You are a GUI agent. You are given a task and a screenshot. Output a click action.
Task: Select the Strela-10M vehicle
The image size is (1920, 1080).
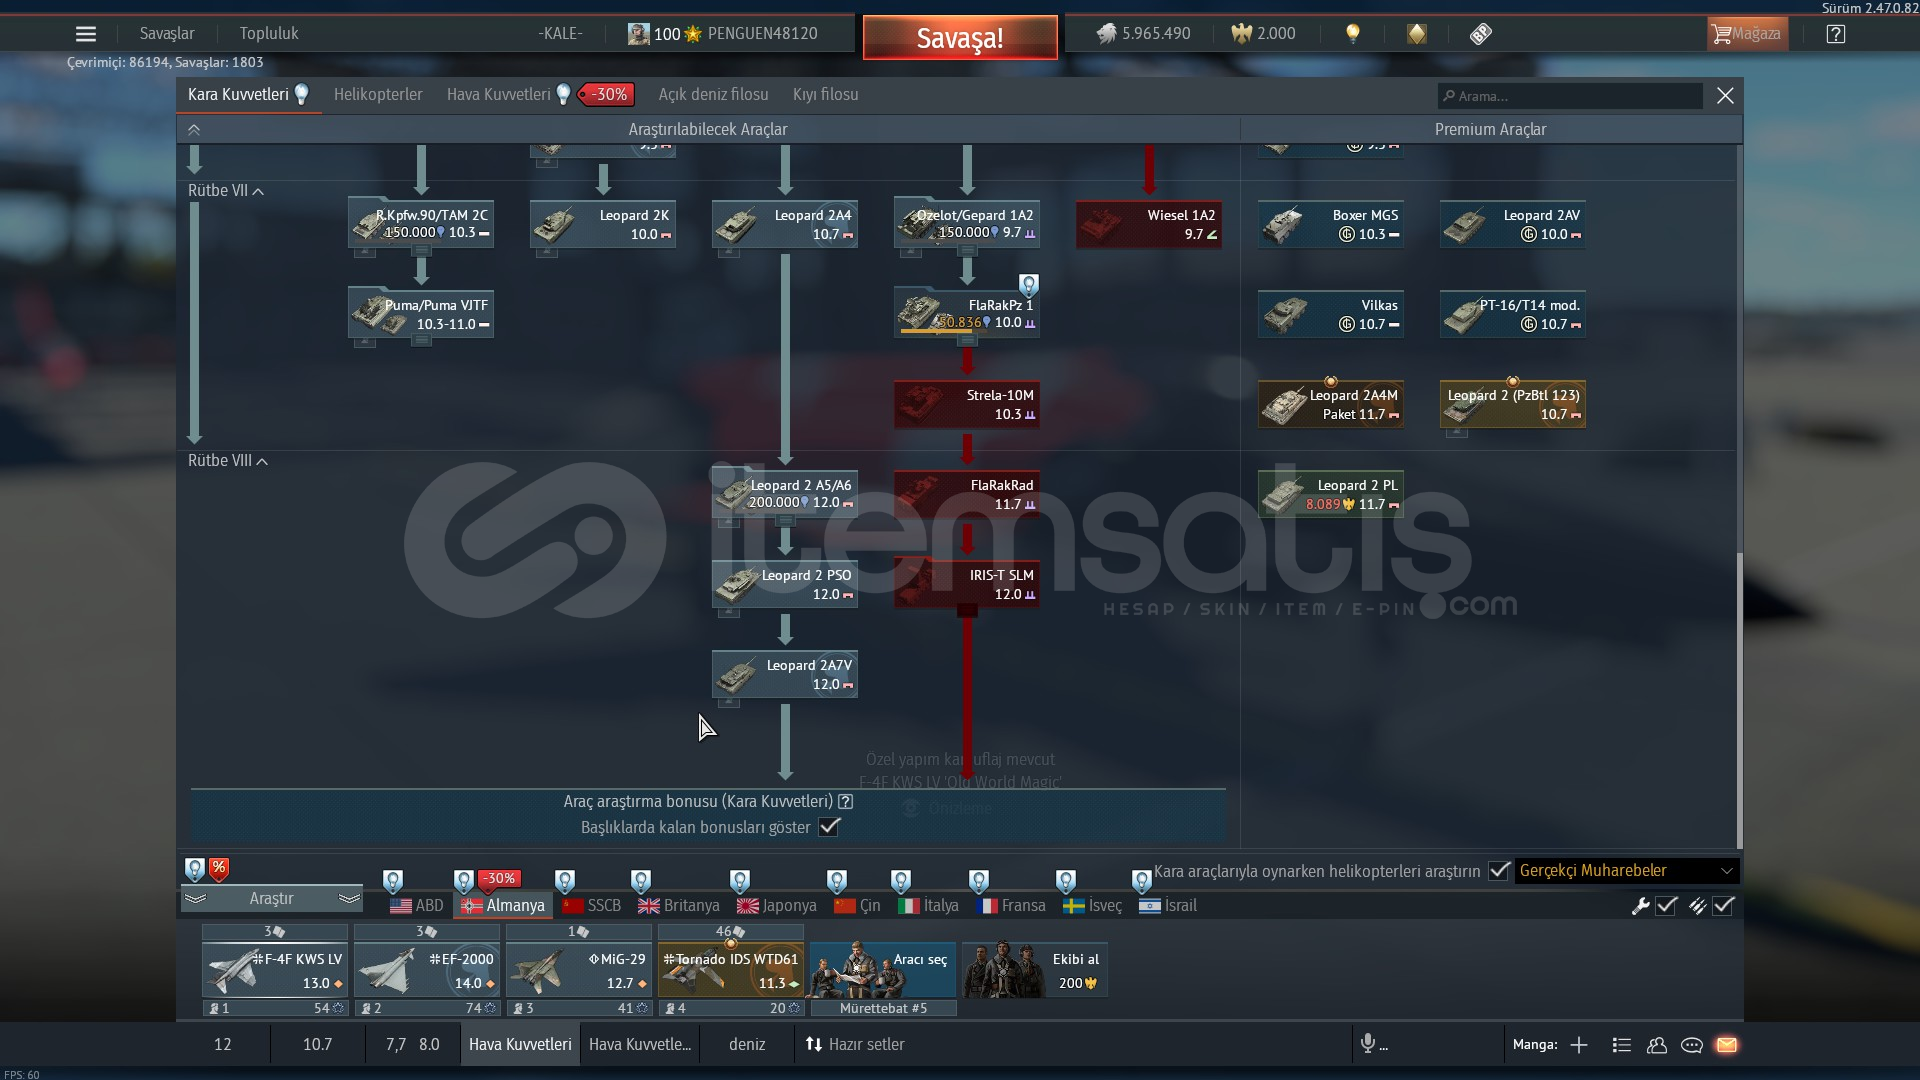click(967, 404)
